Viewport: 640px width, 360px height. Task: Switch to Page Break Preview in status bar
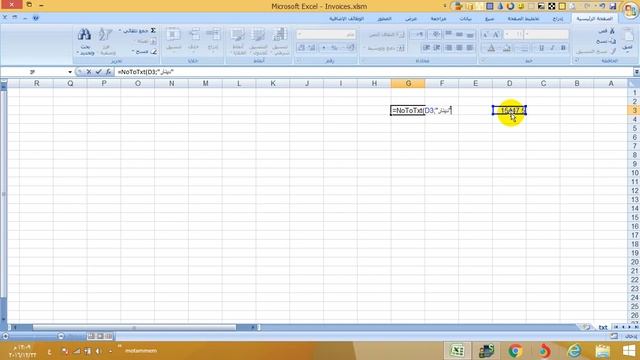[x=91, y=336]
